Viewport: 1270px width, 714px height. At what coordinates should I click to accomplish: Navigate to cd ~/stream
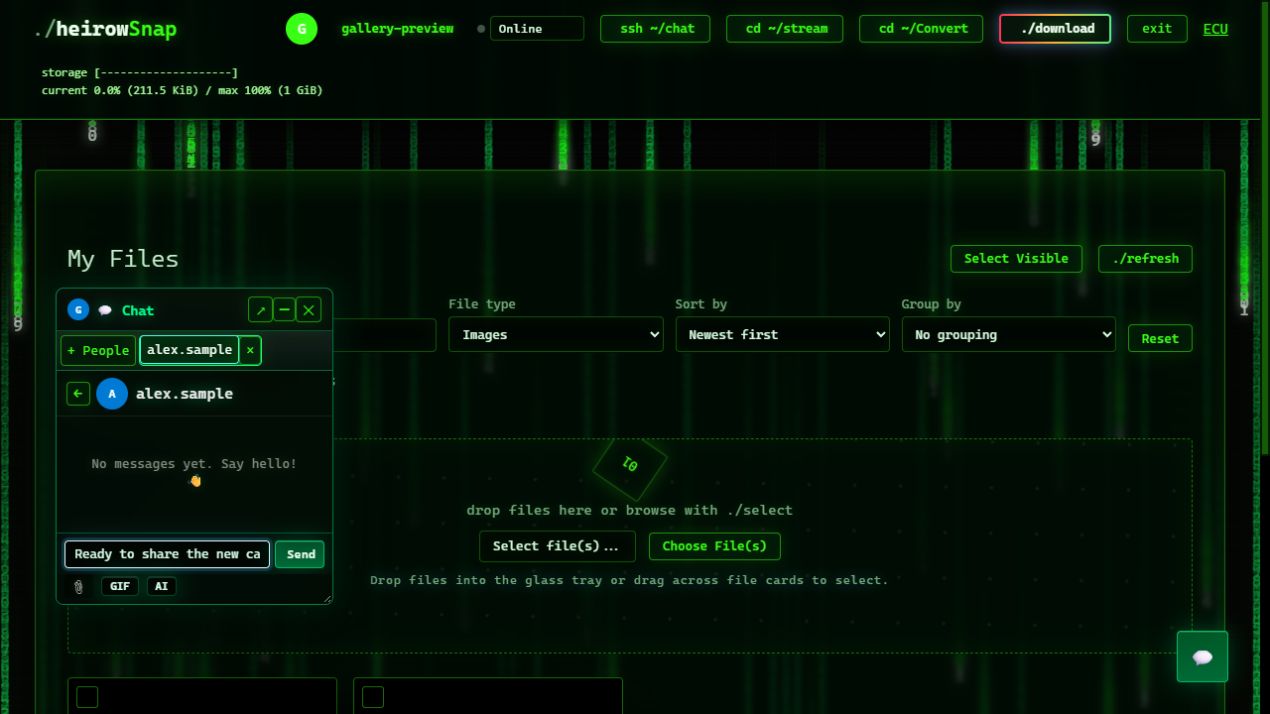[785, 29]
